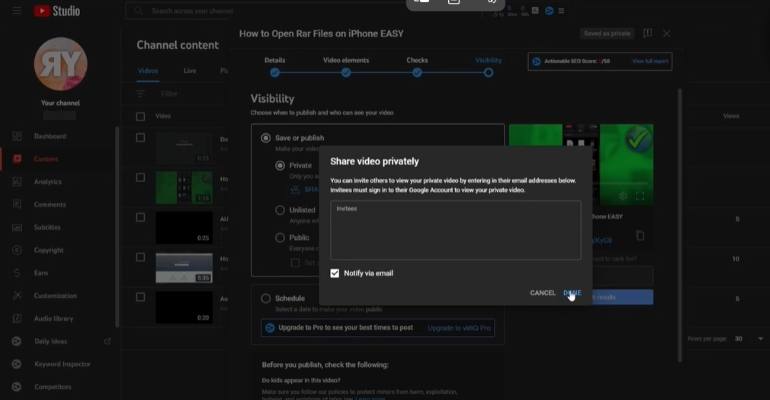Click the vidIQ stats chart icon
The image size is (770, 400).
click(x=535, y=10)
